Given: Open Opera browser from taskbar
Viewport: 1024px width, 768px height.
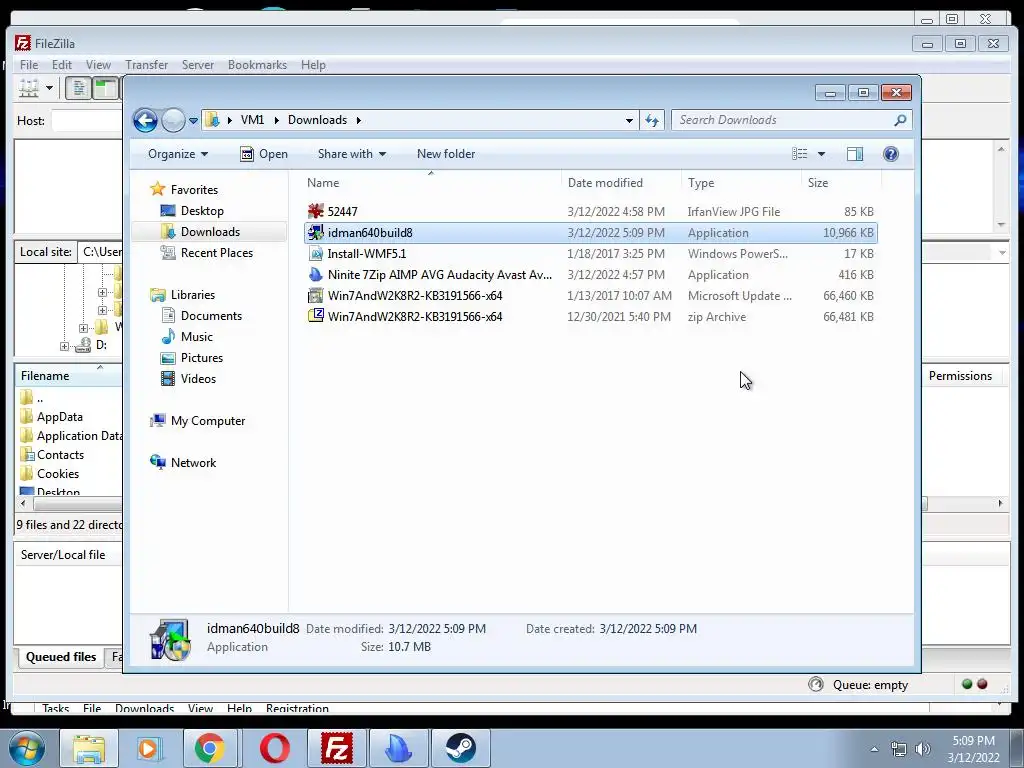Looking at the screenshot, I should click(x=275, y=748).
